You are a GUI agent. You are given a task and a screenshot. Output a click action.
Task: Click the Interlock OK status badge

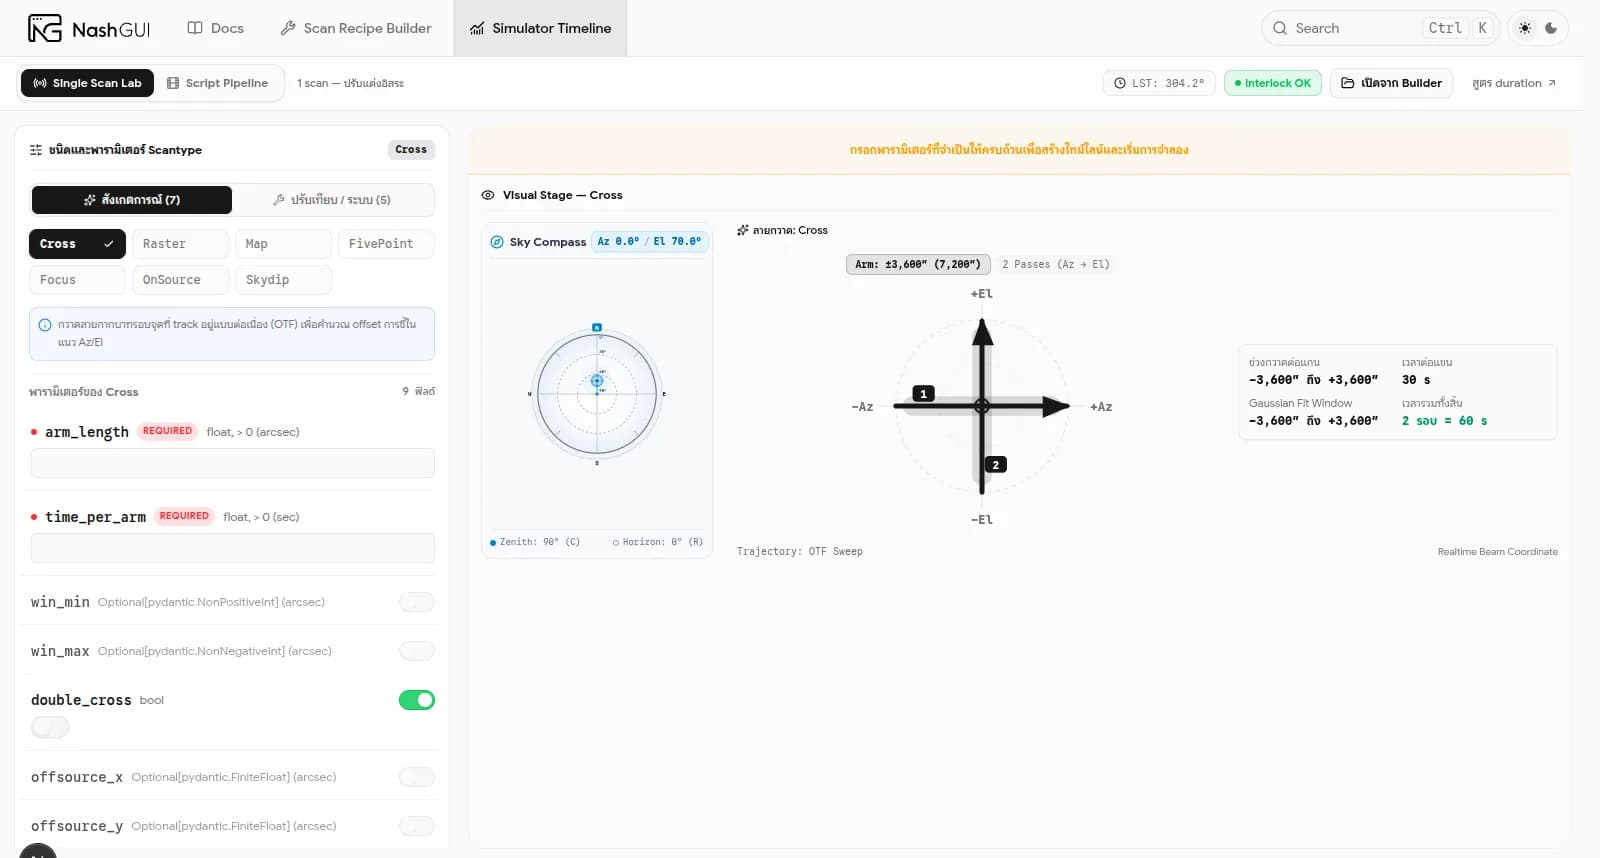click(x=1273, y=83)
